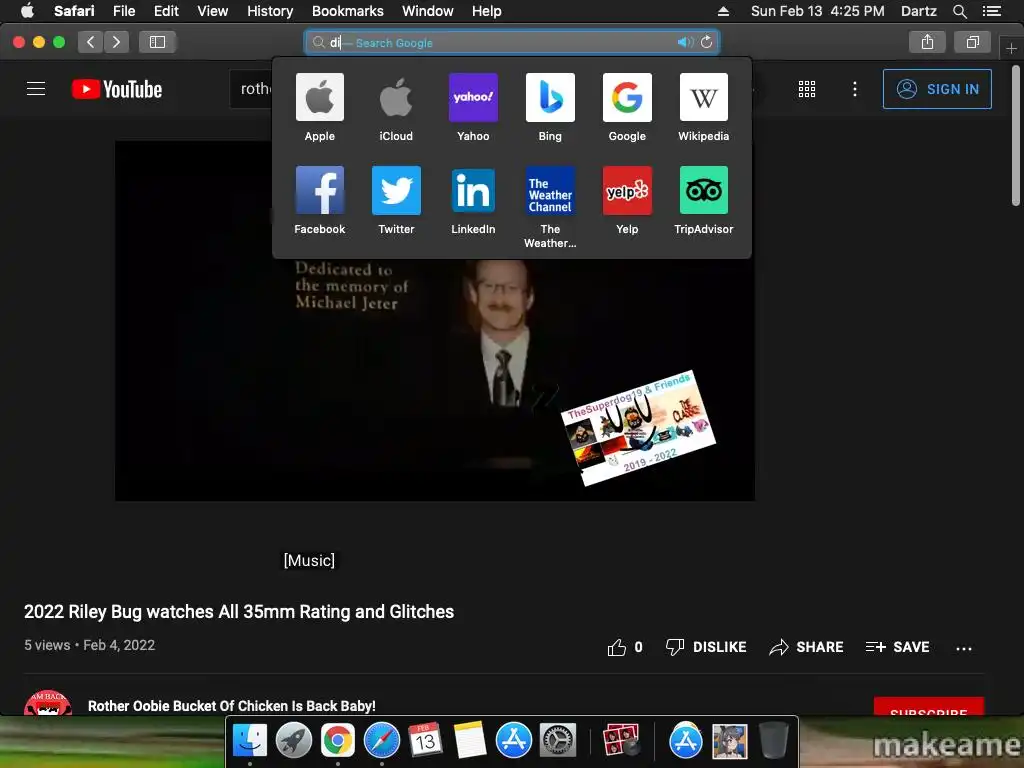Viewport: 1024px width, 768px height.
Task: Open the Window menu
Action: pyautogui.click(x=427, y=11)
